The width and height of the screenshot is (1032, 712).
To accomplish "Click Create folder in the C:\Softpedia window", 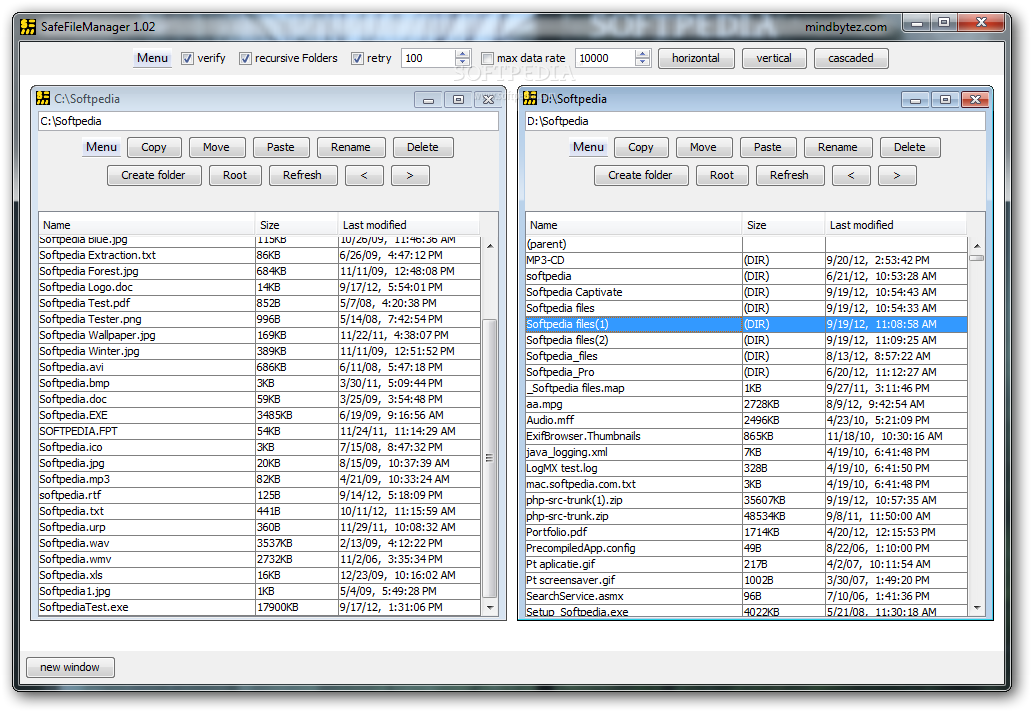I will coord(153,175).
